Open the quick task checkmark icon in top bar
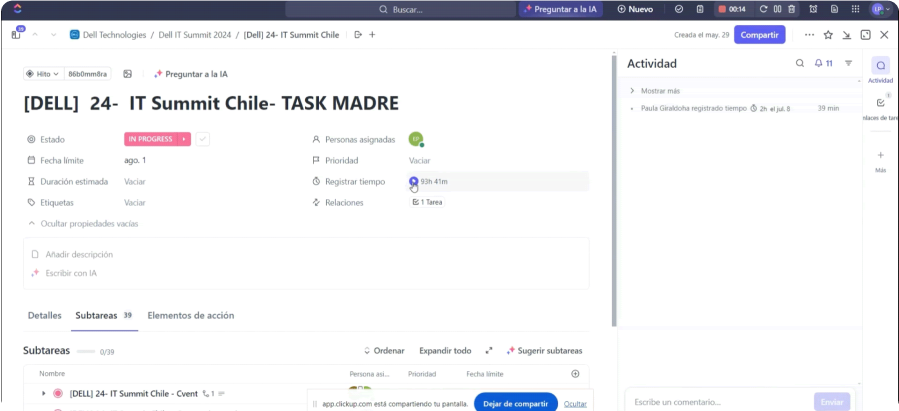Viewport: 899px width, 411px height. coord(679,9)
